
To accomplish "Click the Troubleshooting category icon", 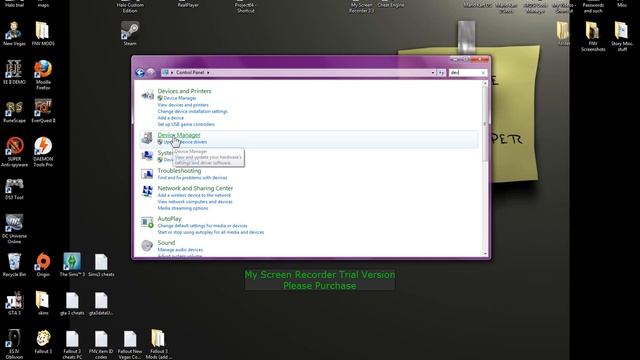I will 147,174.
